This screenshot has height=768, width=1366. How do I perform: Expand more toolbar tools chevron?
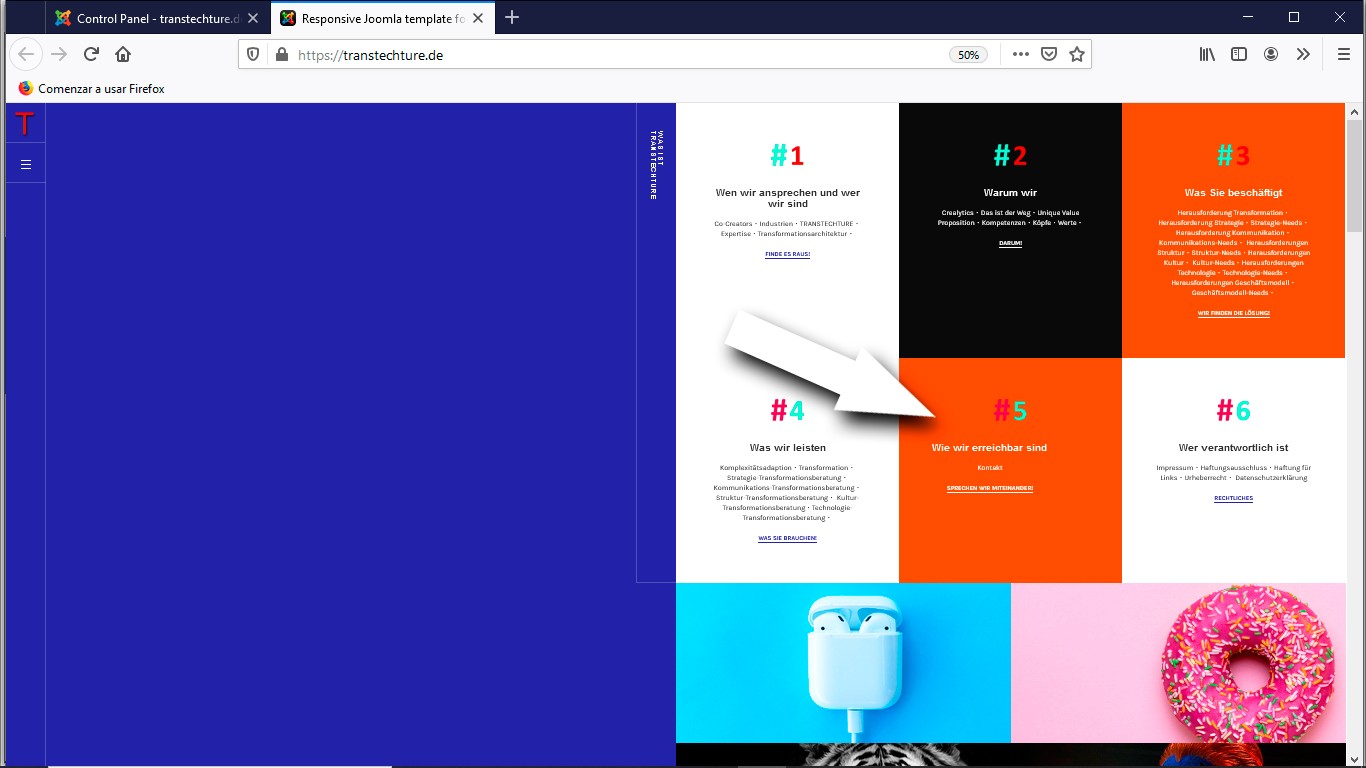tap(1303, 55)
